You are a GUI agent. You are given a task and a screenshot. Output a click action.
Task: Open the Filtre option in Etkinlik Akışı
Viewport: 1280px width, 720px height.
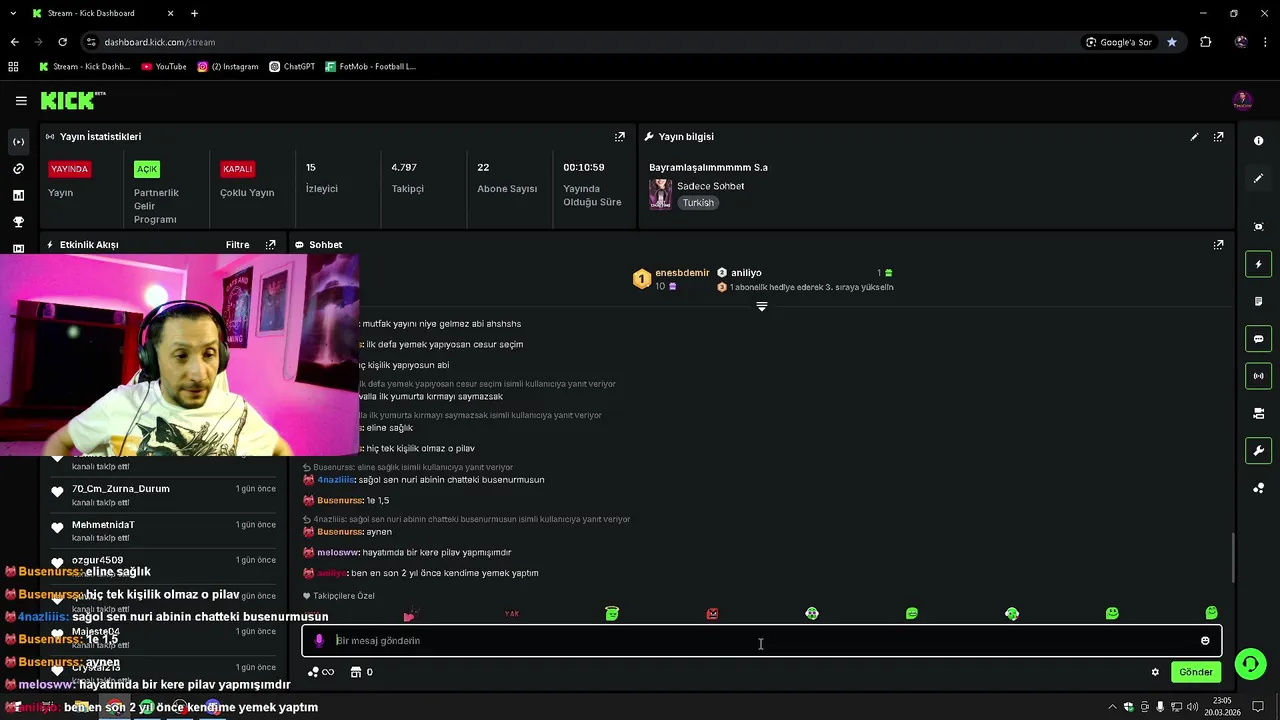point(237,245)
